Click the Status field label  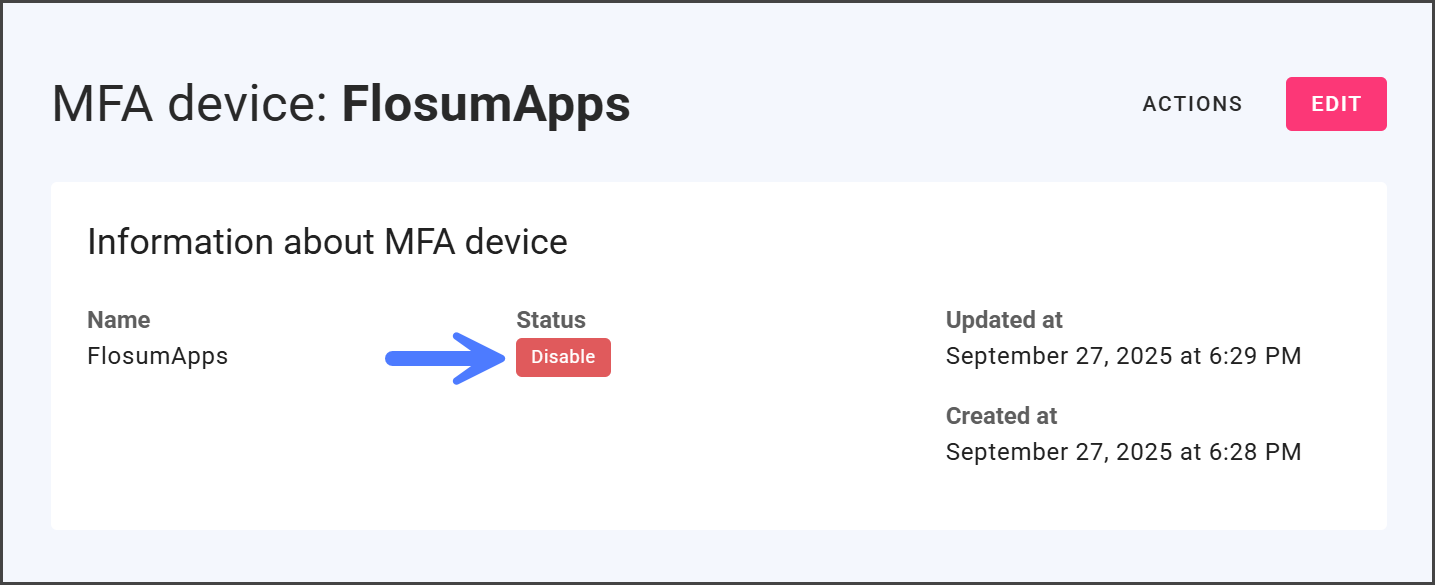[x=551, y=320]
